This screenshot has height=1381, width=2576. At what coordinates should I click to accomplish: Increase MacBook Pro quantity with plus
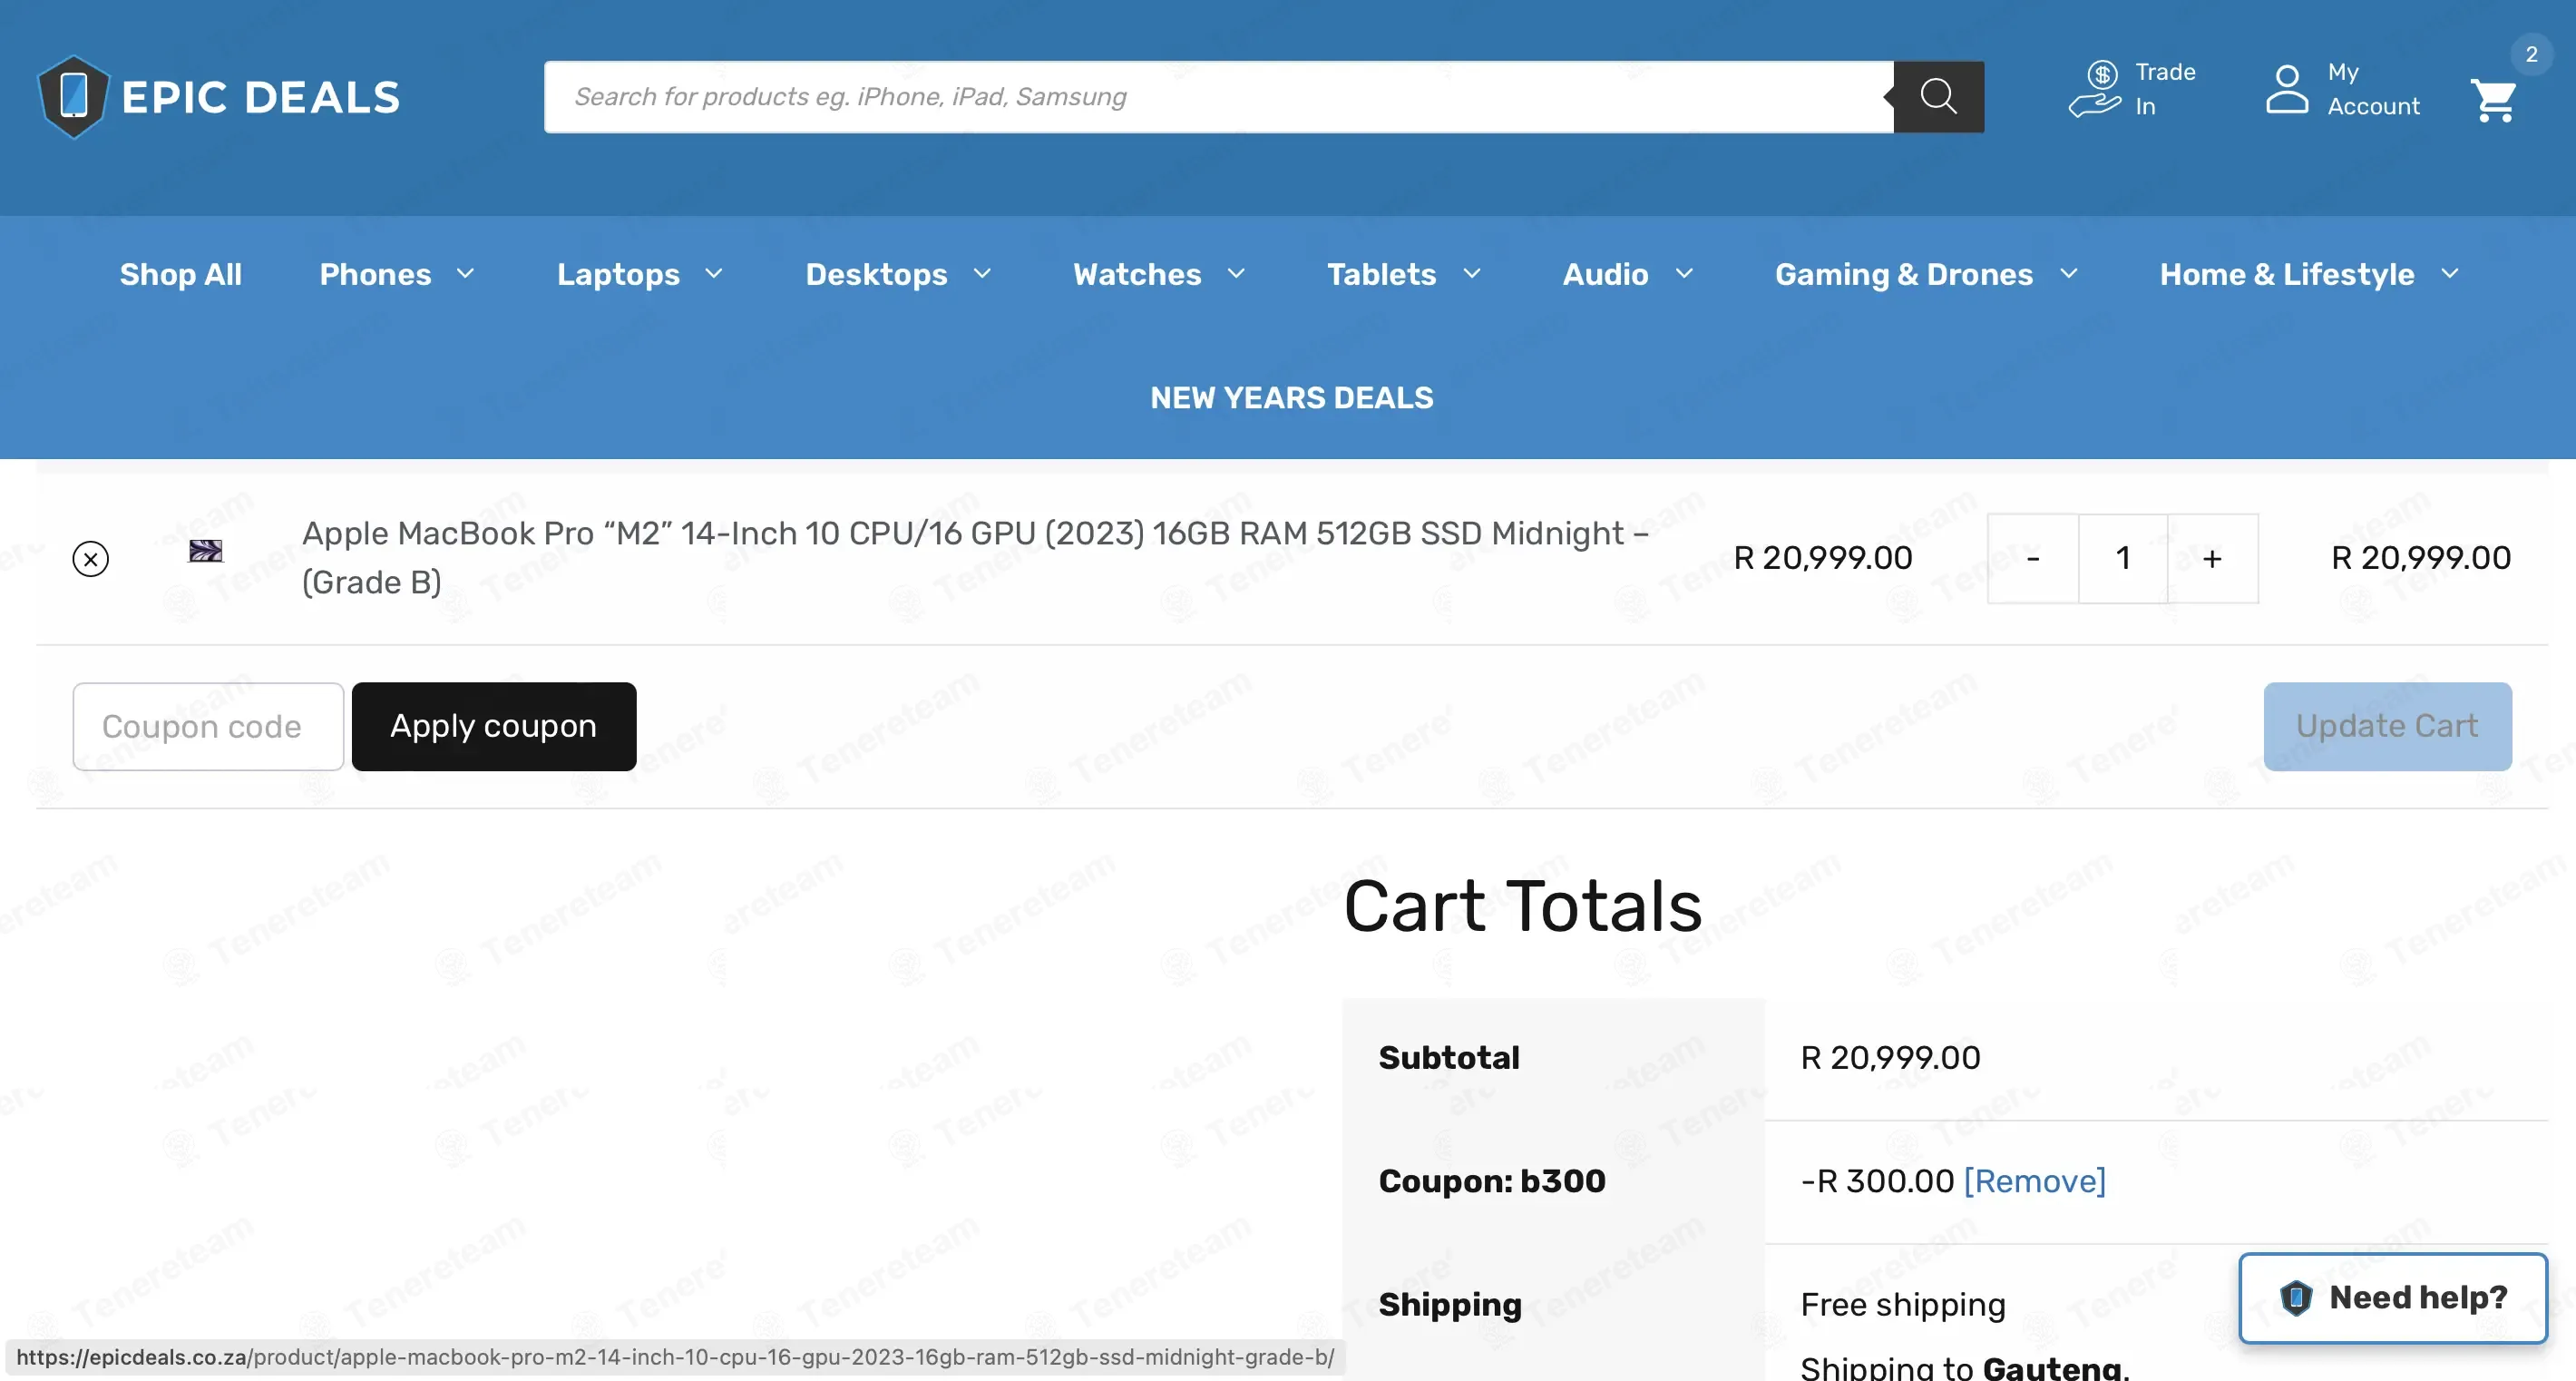(x=2212, y=558)
